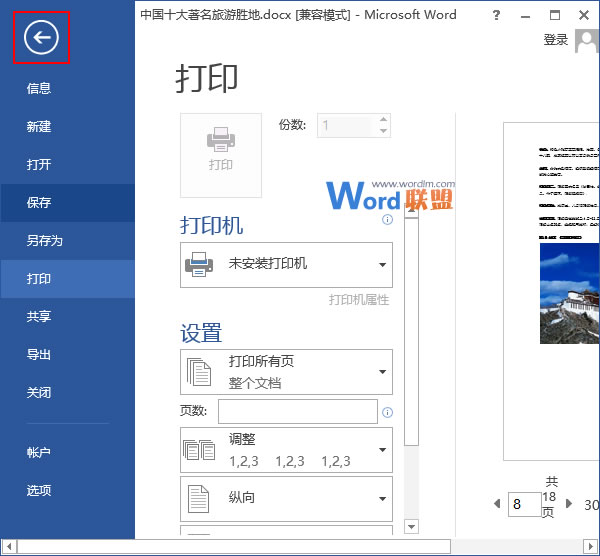Viewport: 600px width, 556px height.
Task: Decrease copies with the down spinner
Action: 384,131
